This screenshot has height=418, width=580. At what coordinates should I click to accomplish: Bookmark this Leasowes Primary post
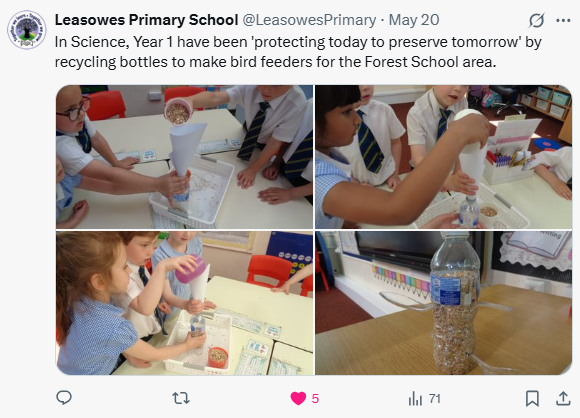click(532, 399)
